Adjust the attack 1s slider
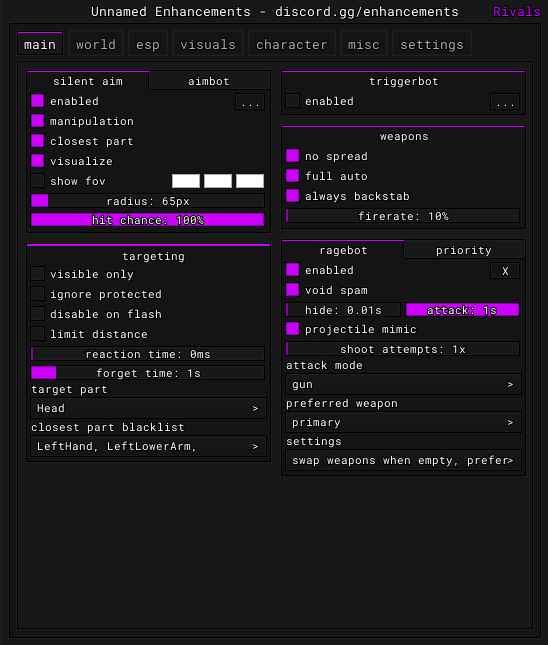This screenshot has width=548, height=645. point(462,310)
